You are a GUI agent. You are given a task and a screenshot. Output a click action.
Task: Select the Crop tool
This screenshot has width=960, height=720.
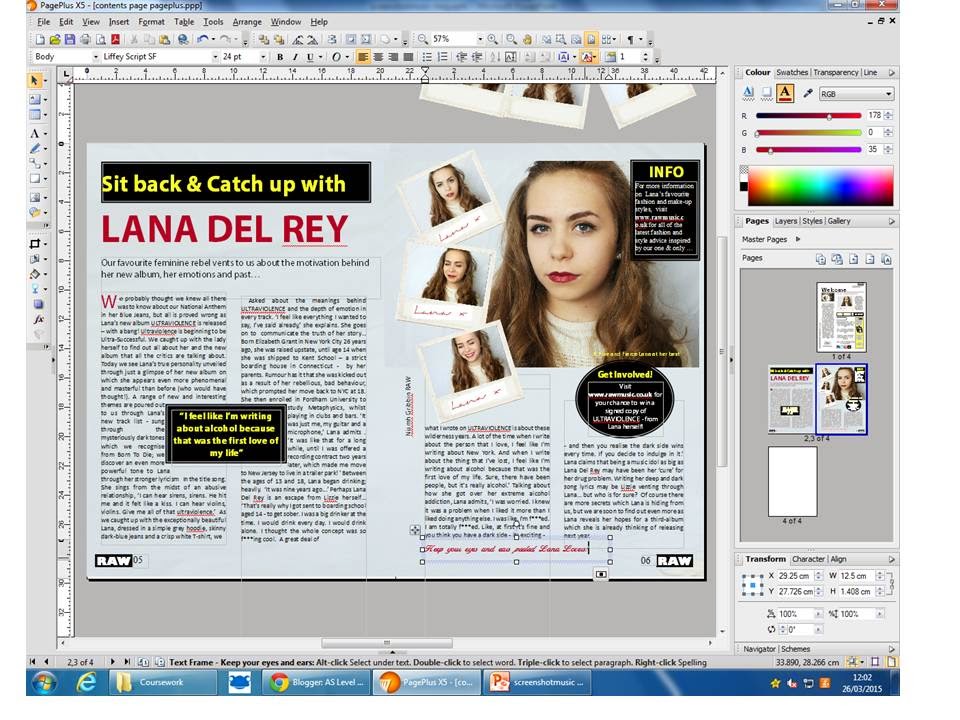click(35, 244)
